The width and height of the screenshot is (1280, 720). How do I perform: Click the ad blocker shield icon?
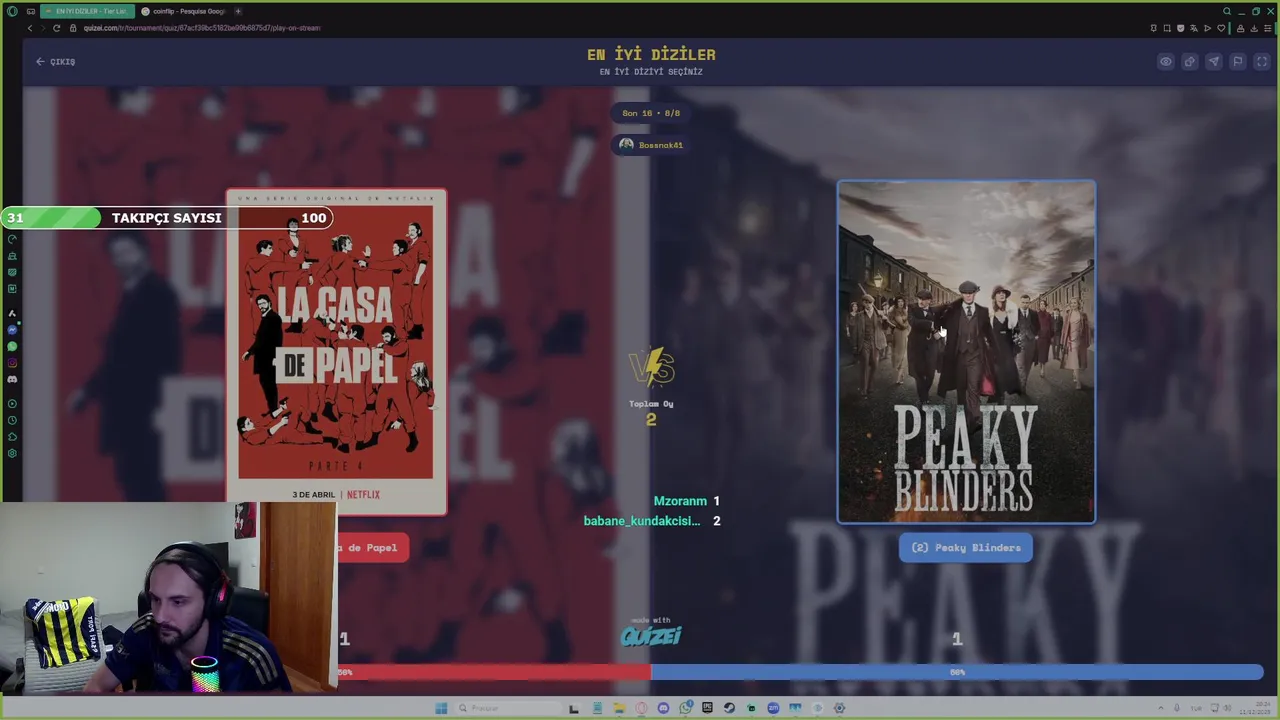1181,28
